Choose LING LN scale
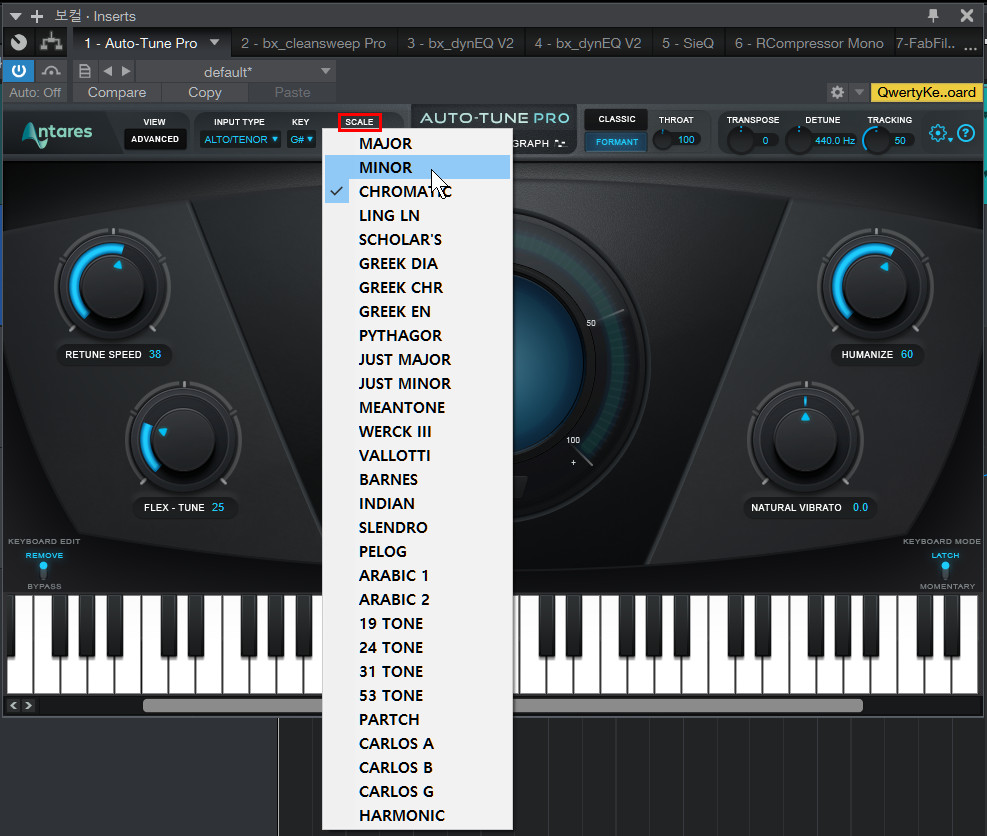The image size is (987, 836). point(417,215)
